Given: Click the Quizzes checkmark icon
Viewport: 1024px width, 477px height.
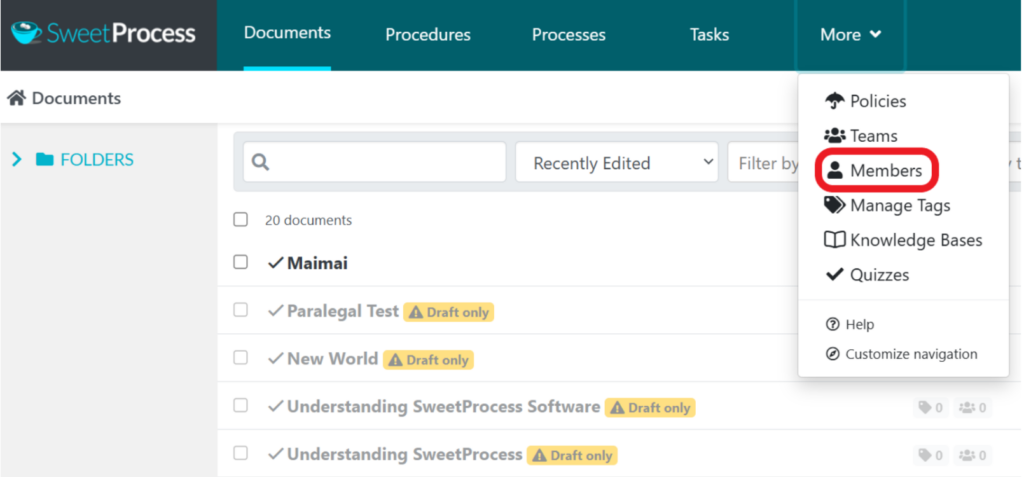Looking at the screenshot, I should point(835,274).
